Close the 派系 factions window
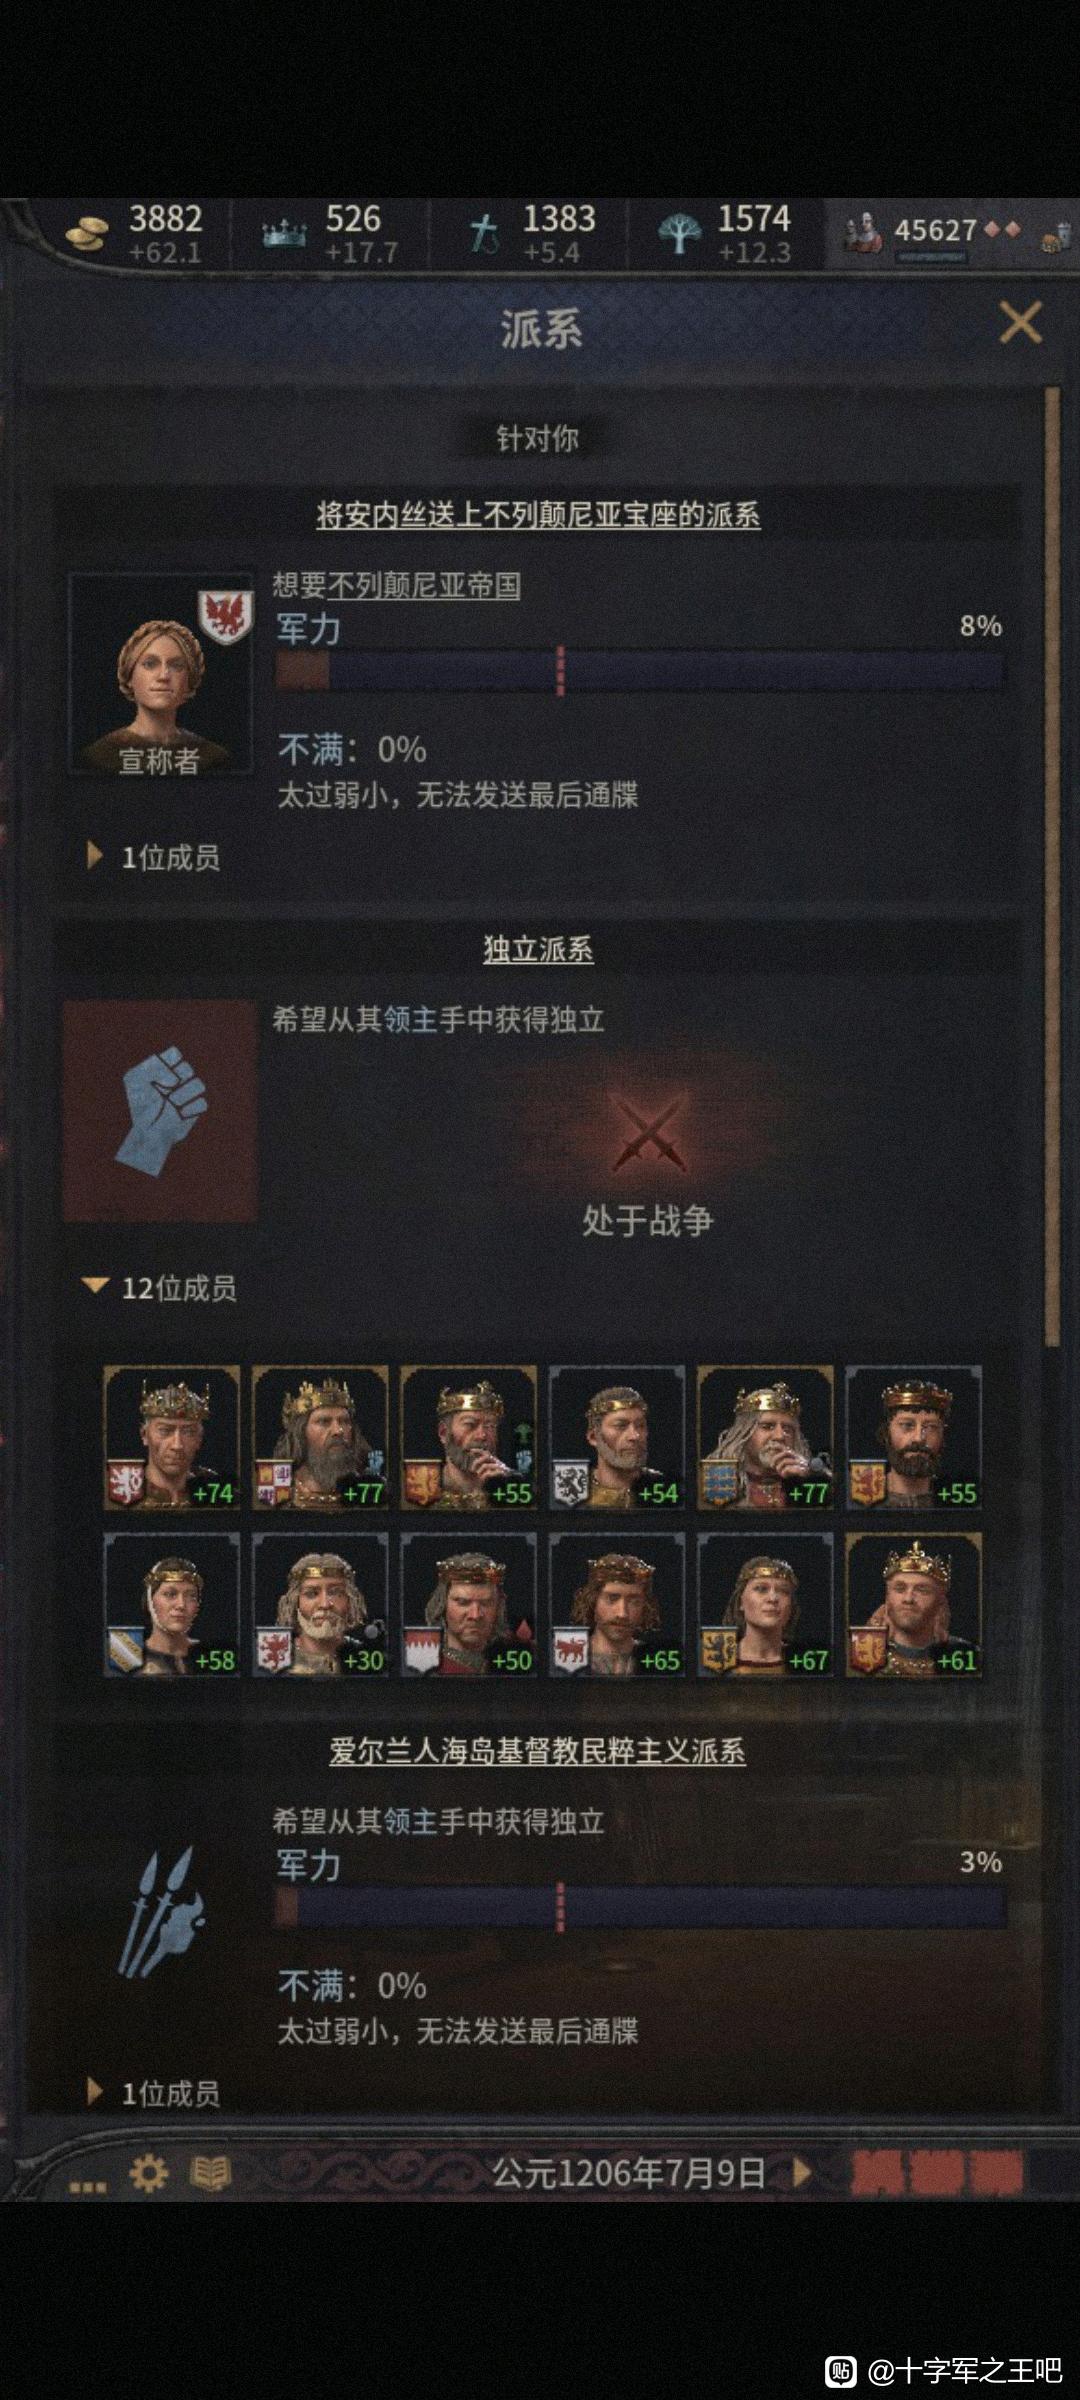 [x=1020, y=323]
